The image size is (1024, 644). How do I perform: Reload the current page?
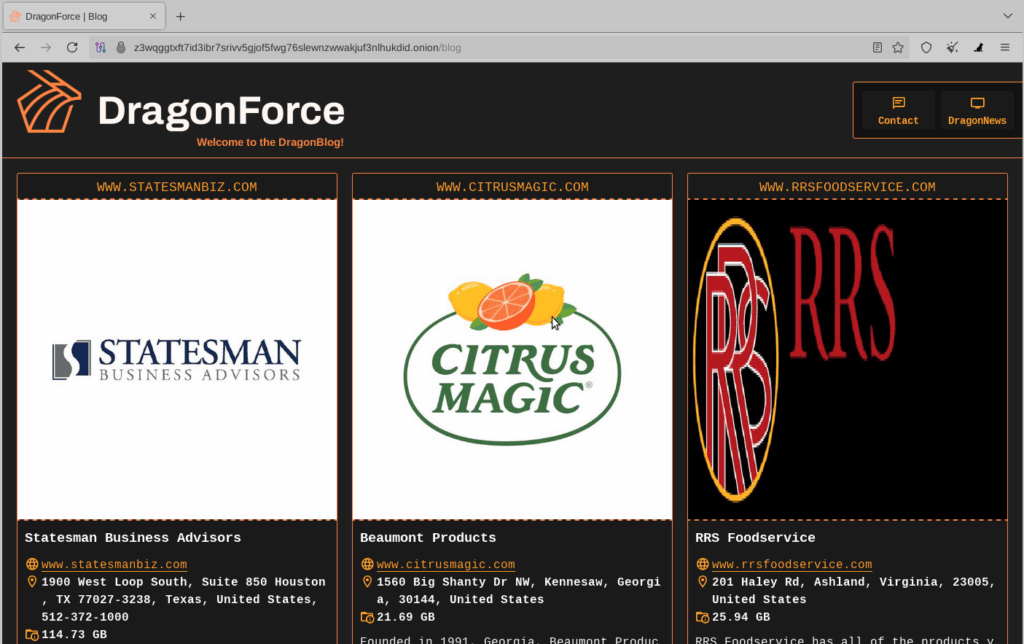[72, 48]
